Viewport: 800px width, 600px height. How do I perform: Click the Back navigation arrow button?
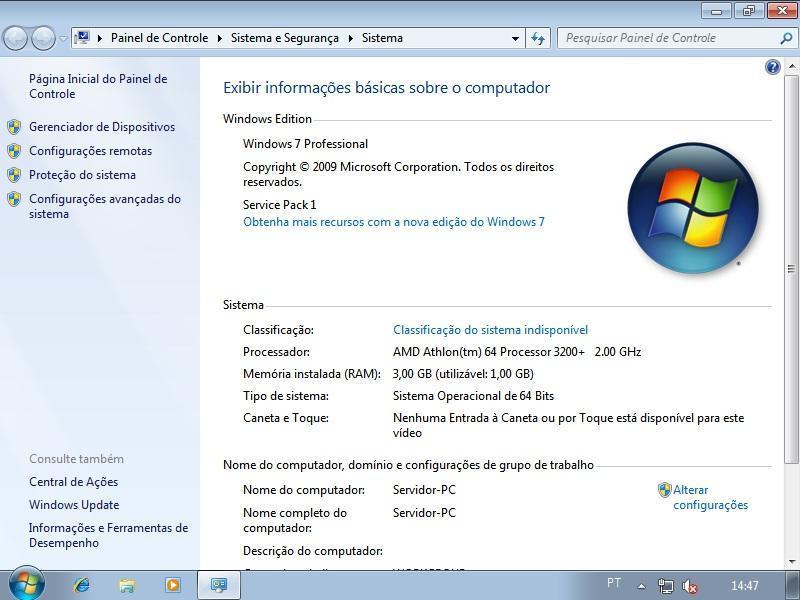click(x=15, y=38)
